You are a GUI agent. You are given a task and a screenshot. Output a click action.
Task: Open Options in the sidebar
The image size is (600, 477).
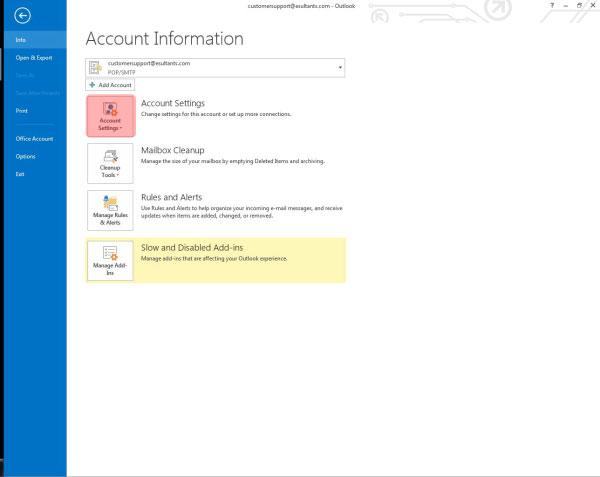[35, 156]
